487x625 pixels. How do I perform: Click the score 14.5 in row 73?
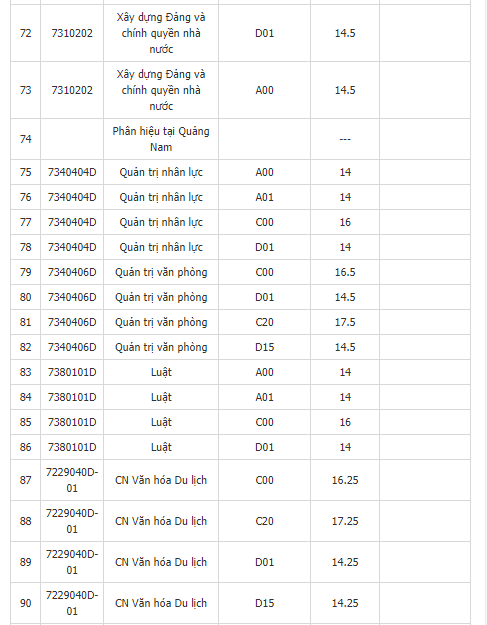click(x=345, y=90)
